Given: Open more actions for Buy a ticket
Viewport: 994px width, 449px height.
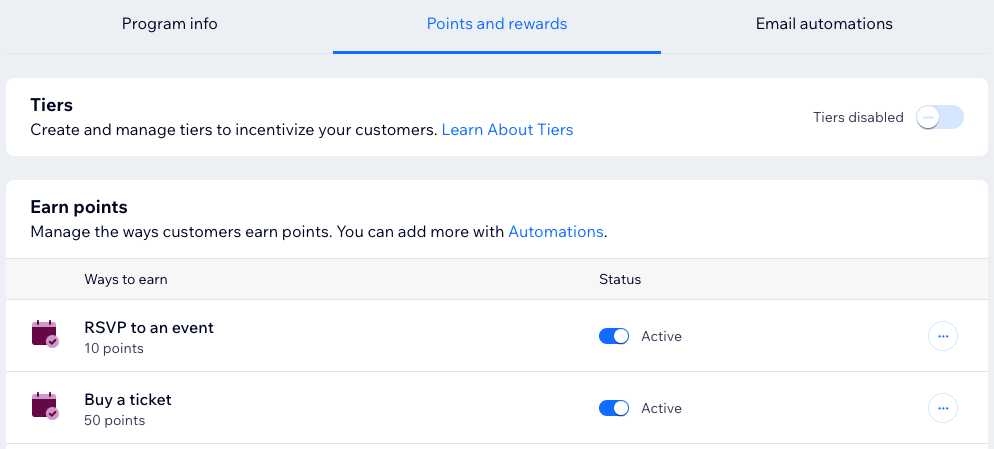Looking at the screenshot, I should click(x=943, y=408).
